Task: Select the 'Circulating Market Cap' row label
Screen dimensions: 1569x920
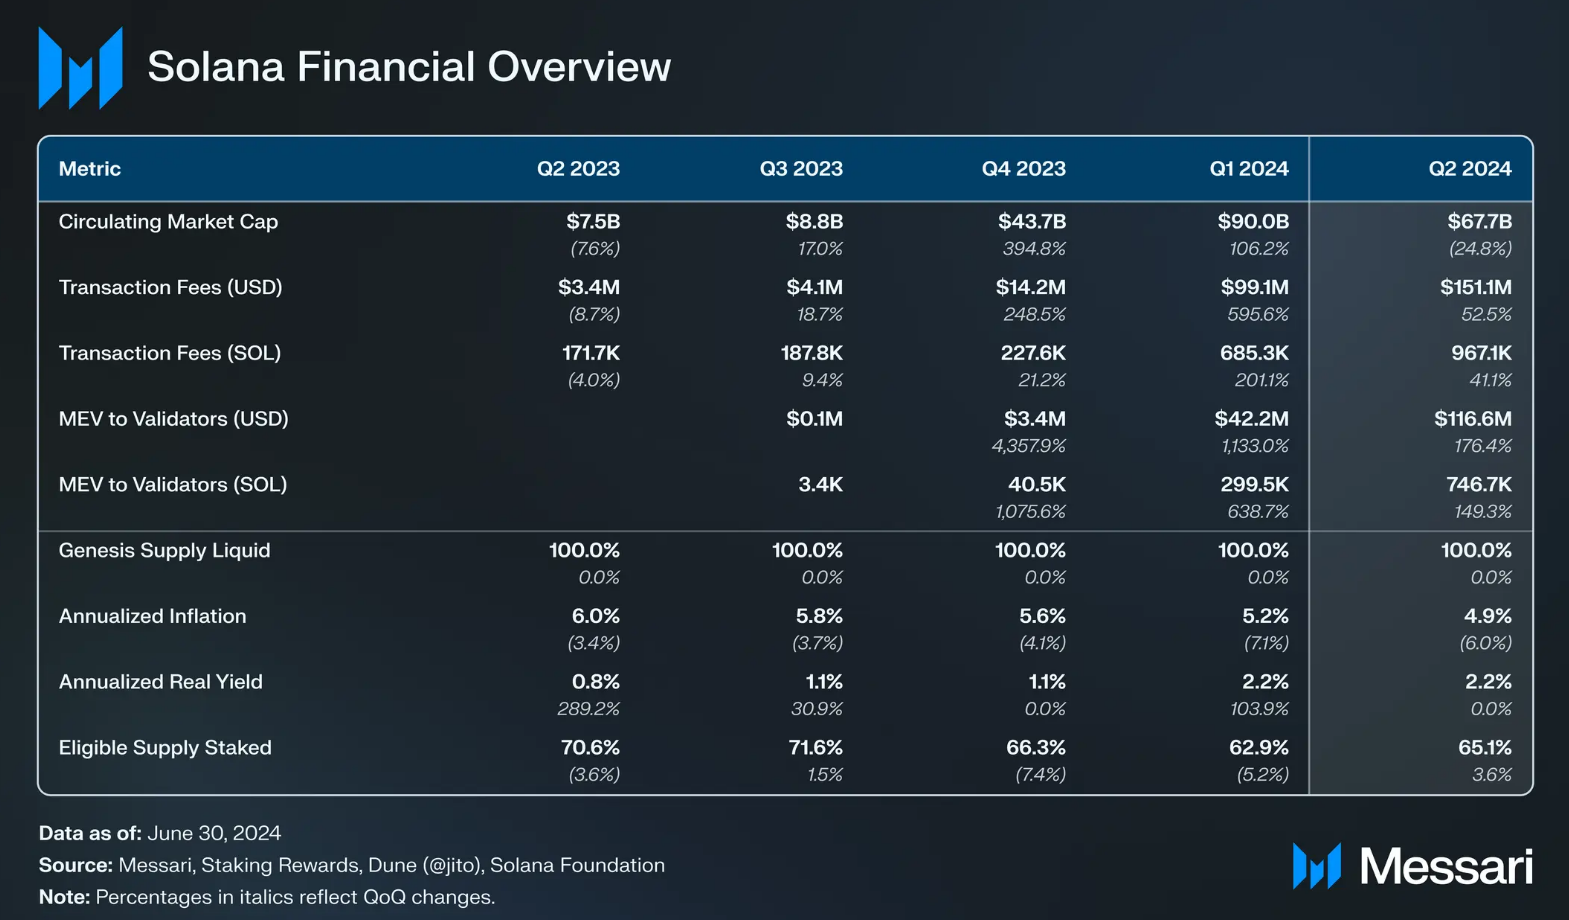Action: click(168, 222)
